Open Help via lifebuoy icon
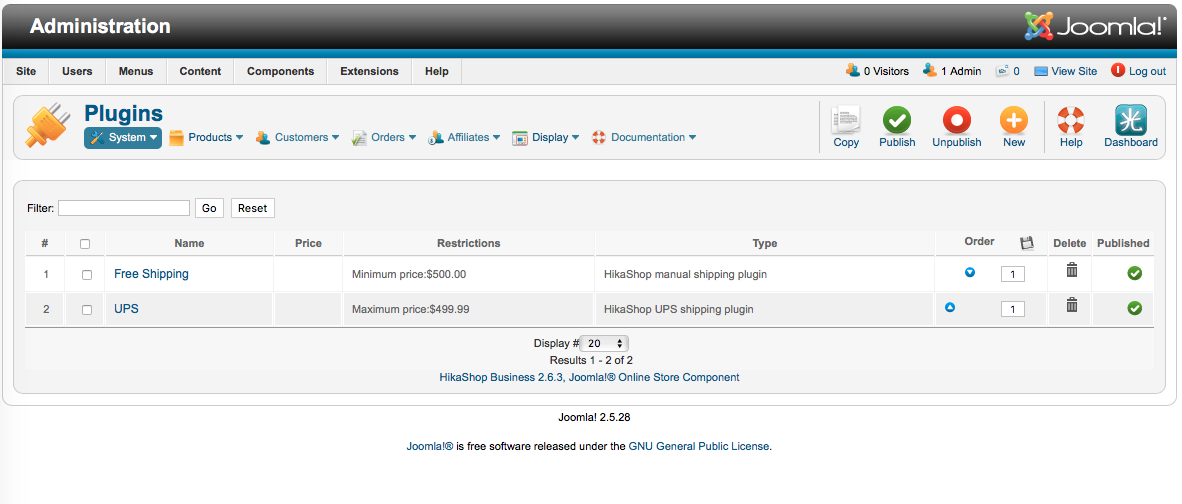This screenshot has height=504, width=1182. (x=1070, y=120)
